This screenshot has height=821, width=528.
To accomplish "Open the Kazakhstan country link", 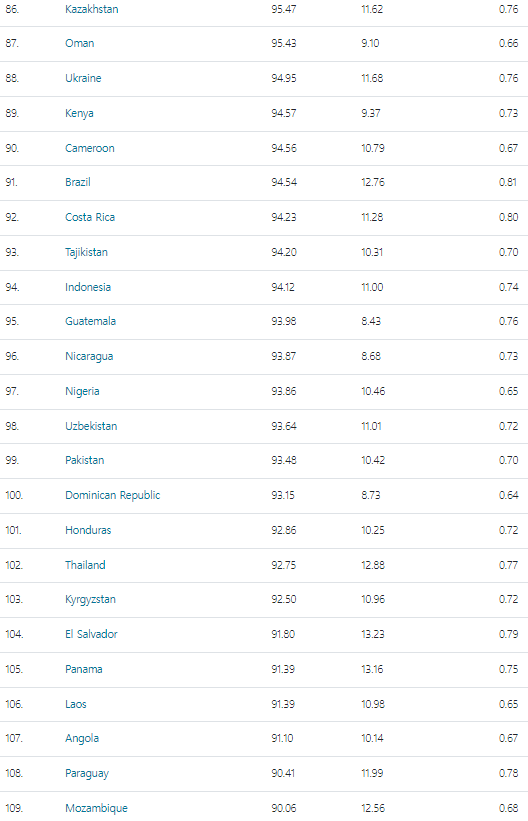I will click(x=92, y=9).
